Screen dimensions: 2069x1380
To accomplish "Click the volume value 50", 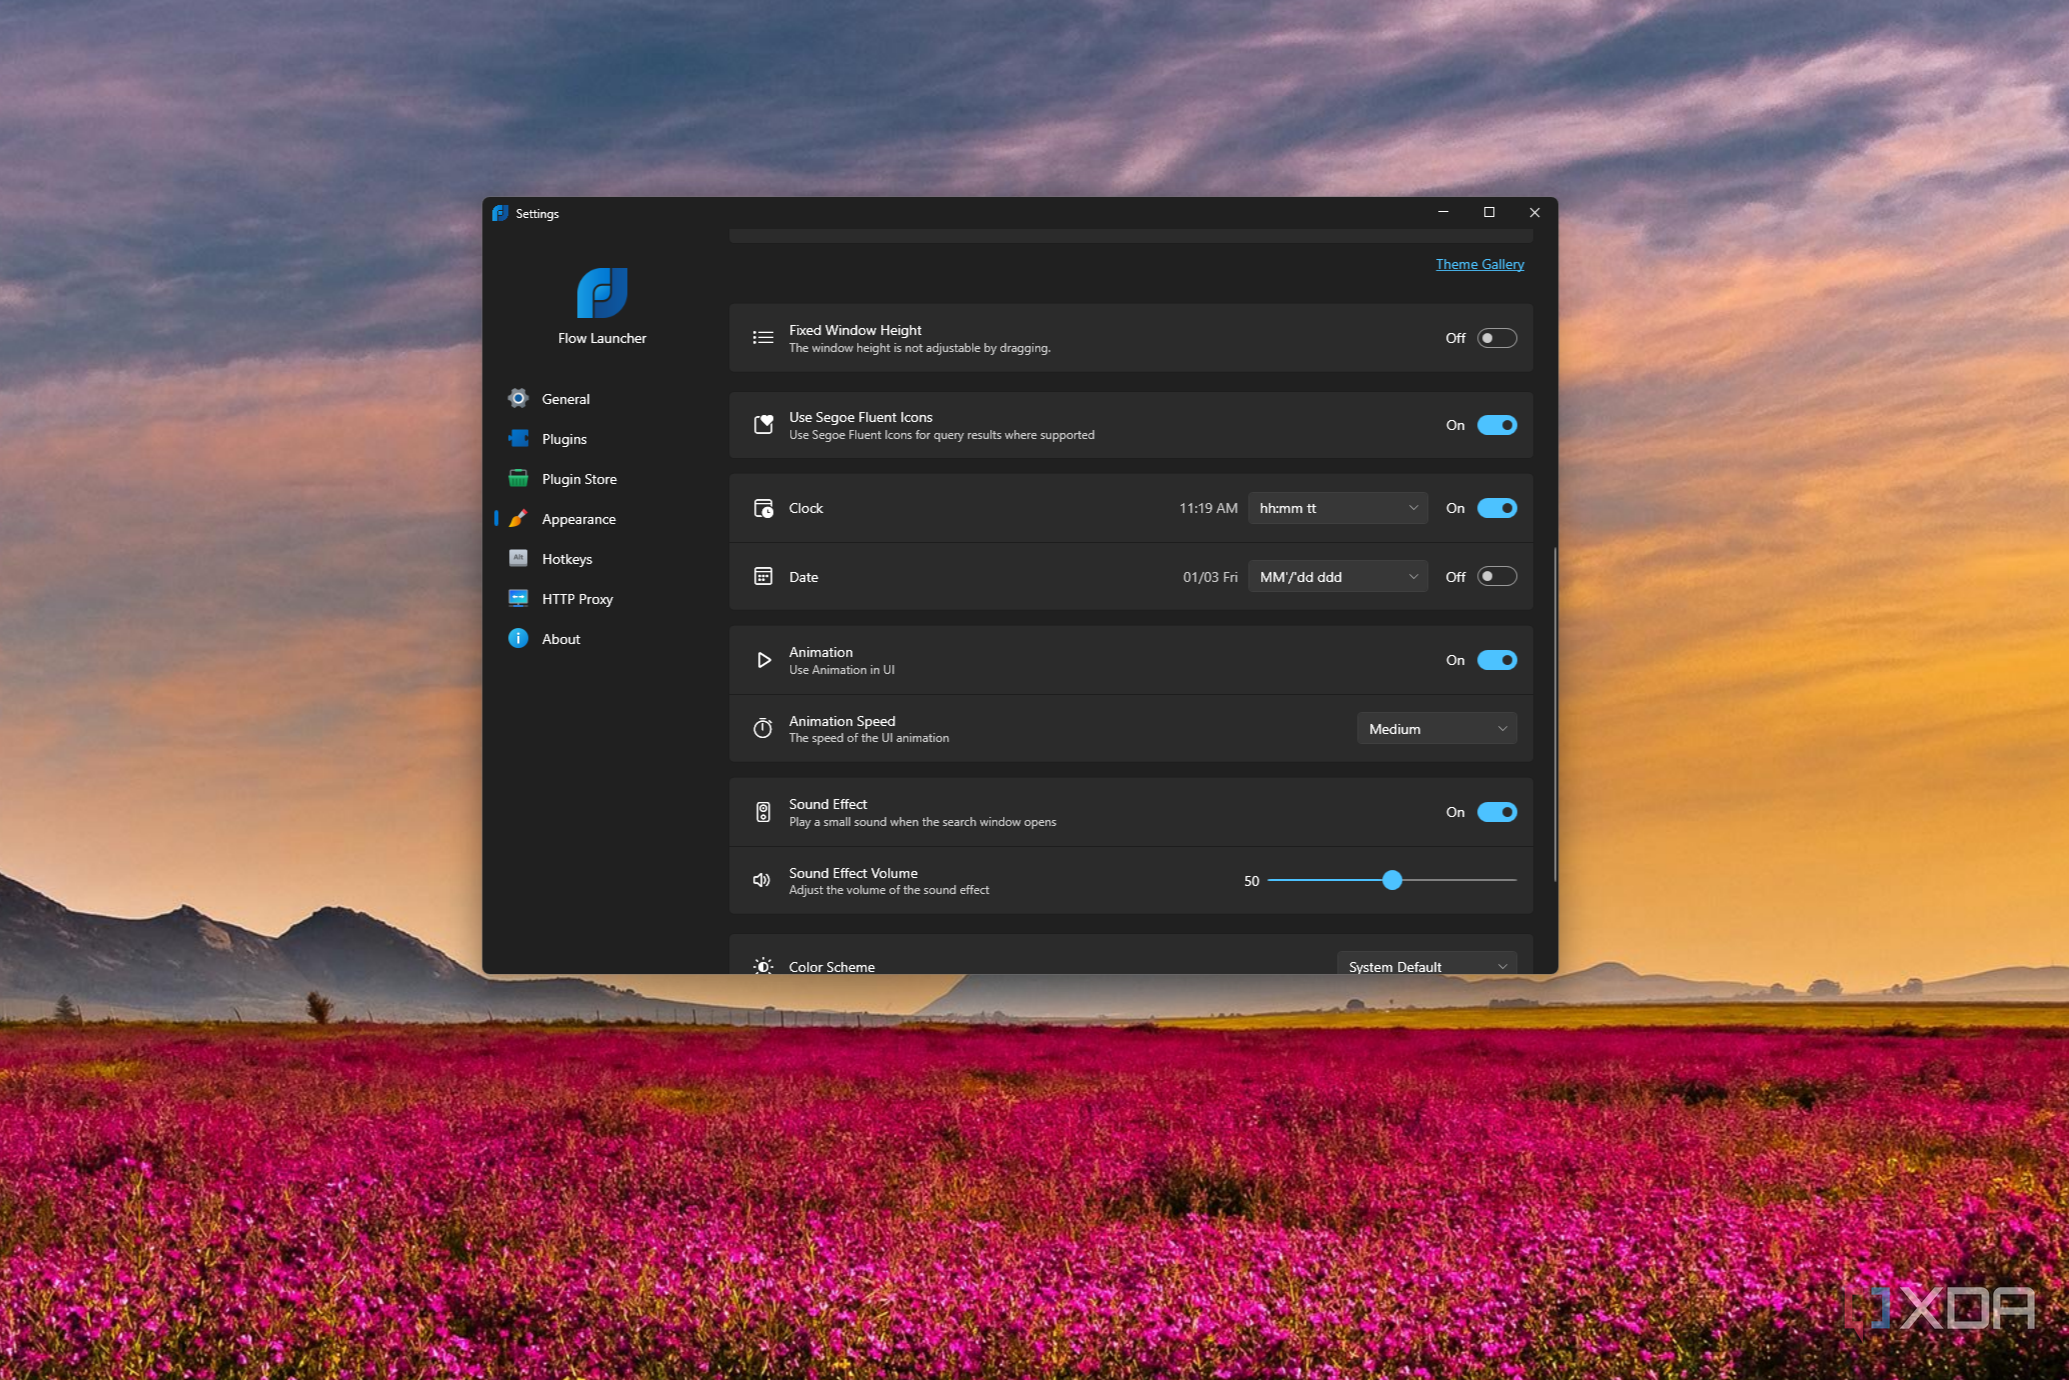I will [1251, 881].
